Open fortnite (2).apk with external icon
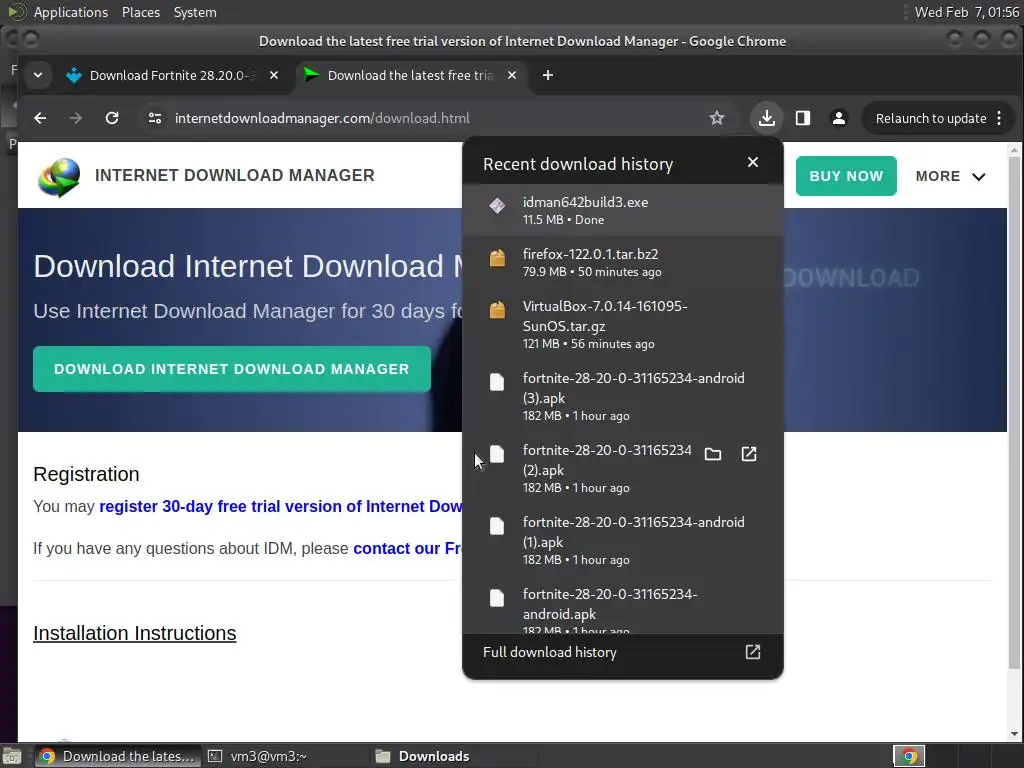The height and width of the screenshot is (768, 1024). (749, 454)
